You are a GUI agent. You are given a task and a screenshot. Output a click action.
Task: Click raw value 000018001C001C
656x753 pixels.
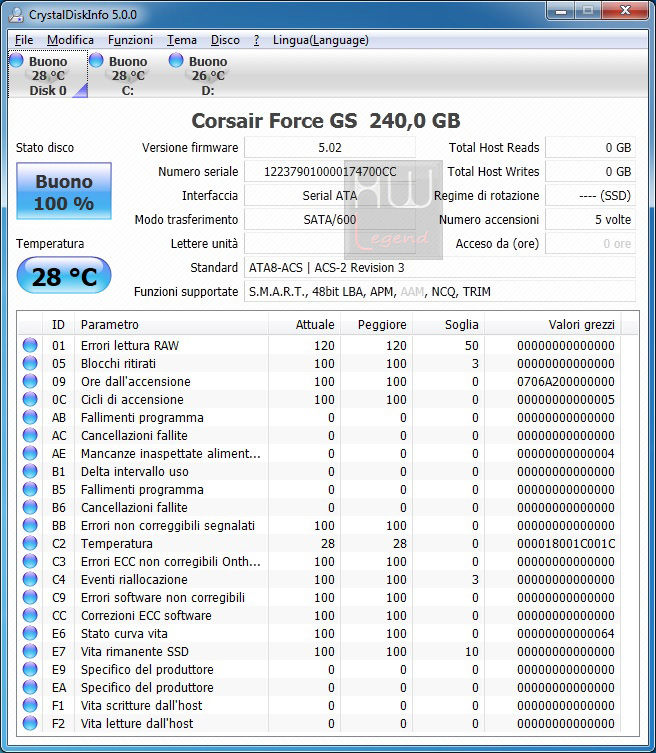[566, 543]
